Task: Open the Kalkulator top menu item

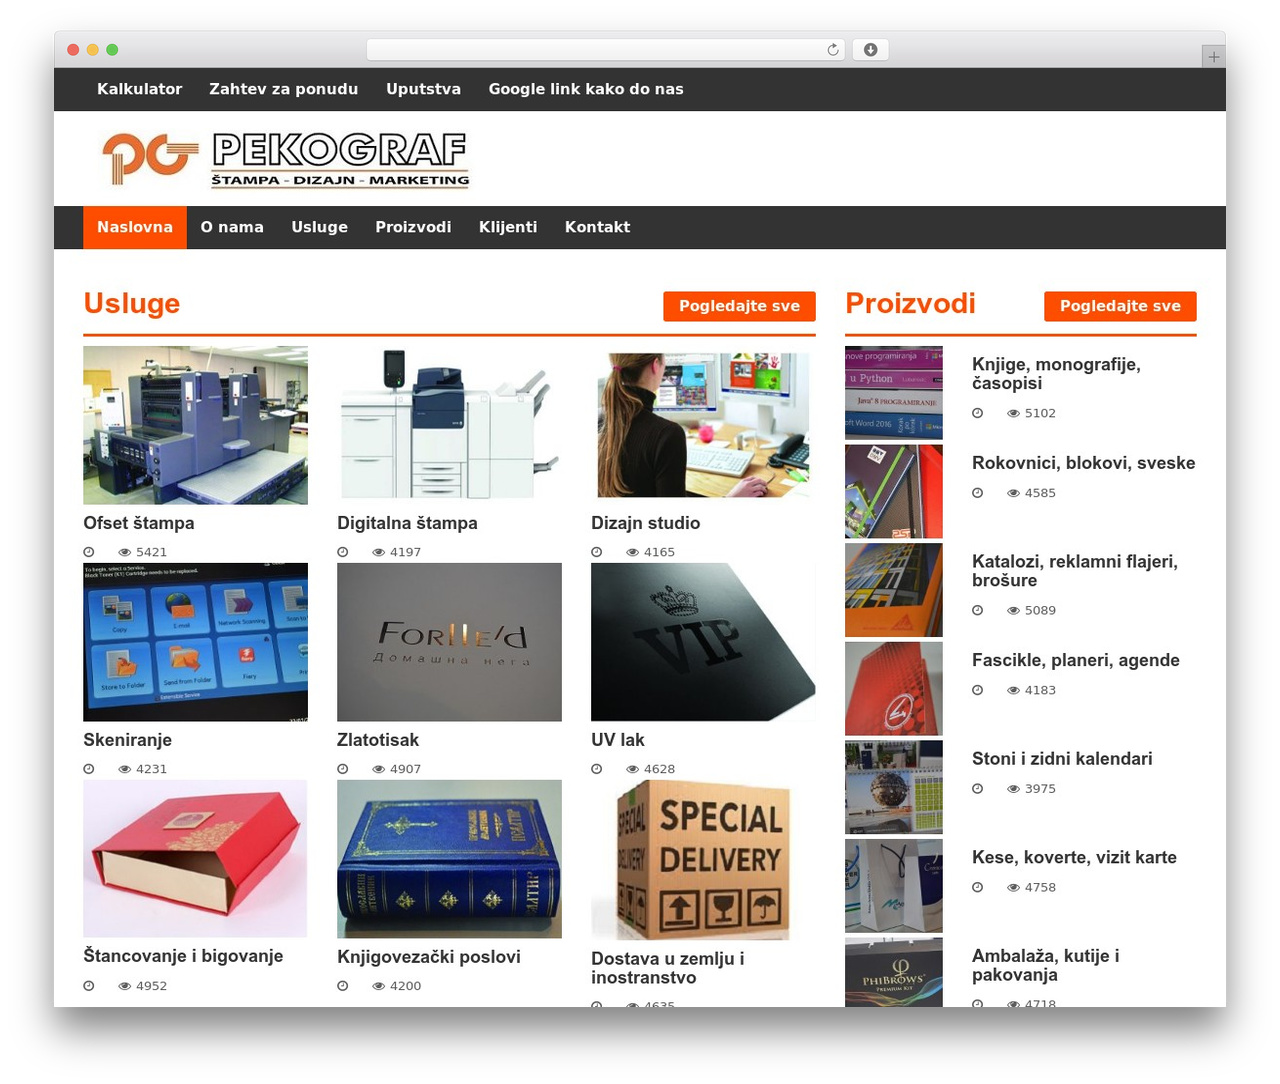Action: pos(140,89)
